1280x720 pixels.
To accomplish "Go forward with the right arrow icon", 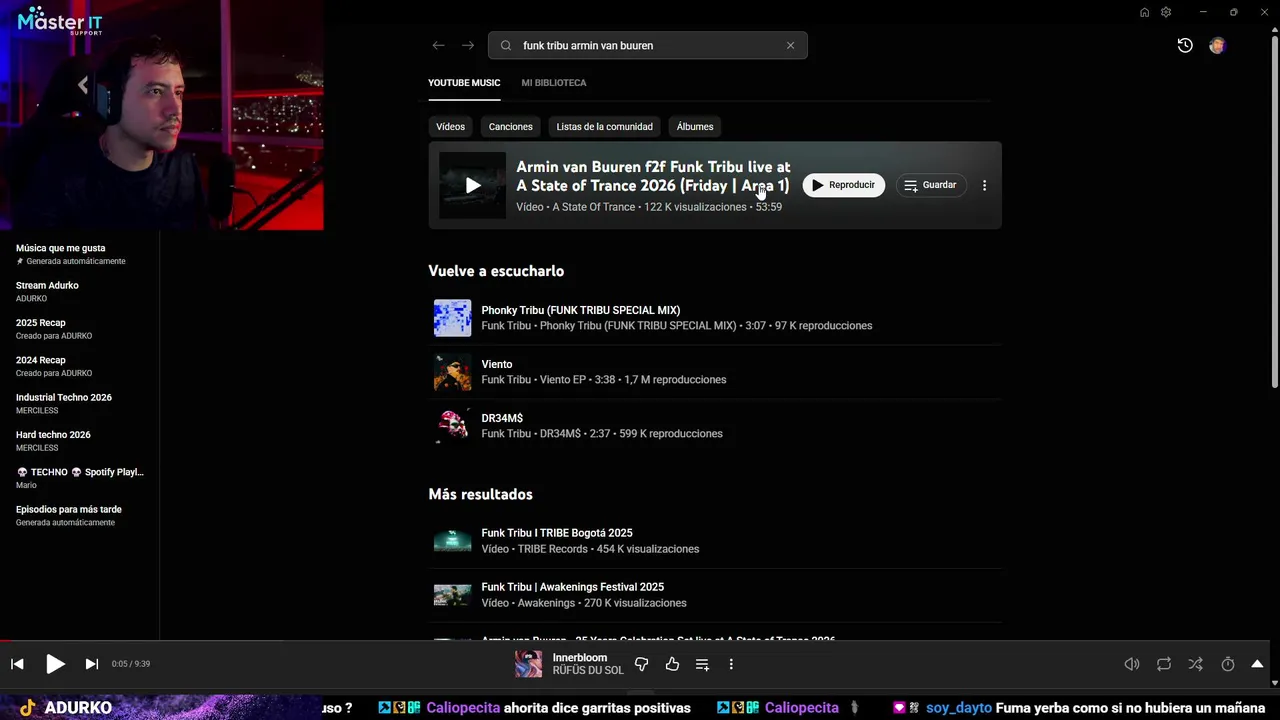I will [468, 45].
